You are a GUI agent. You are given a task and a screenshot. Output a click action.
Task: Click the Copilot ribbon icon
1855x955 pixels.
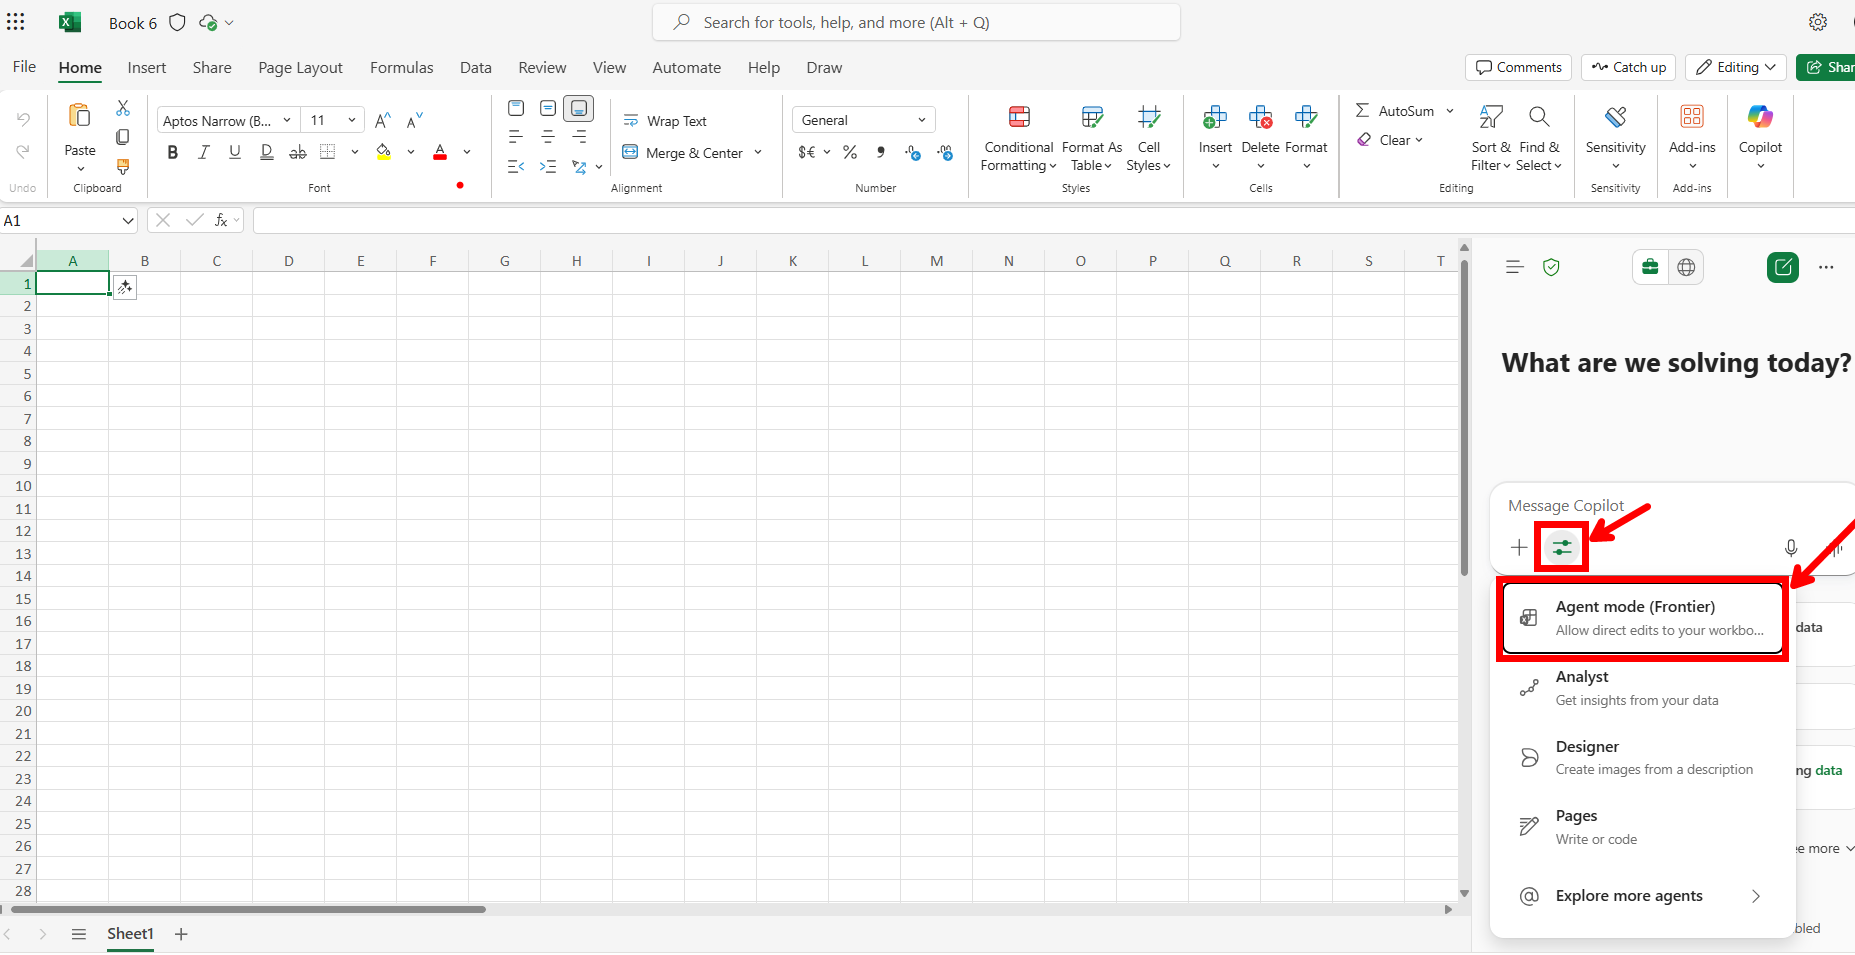click(x=1759, y=137)
